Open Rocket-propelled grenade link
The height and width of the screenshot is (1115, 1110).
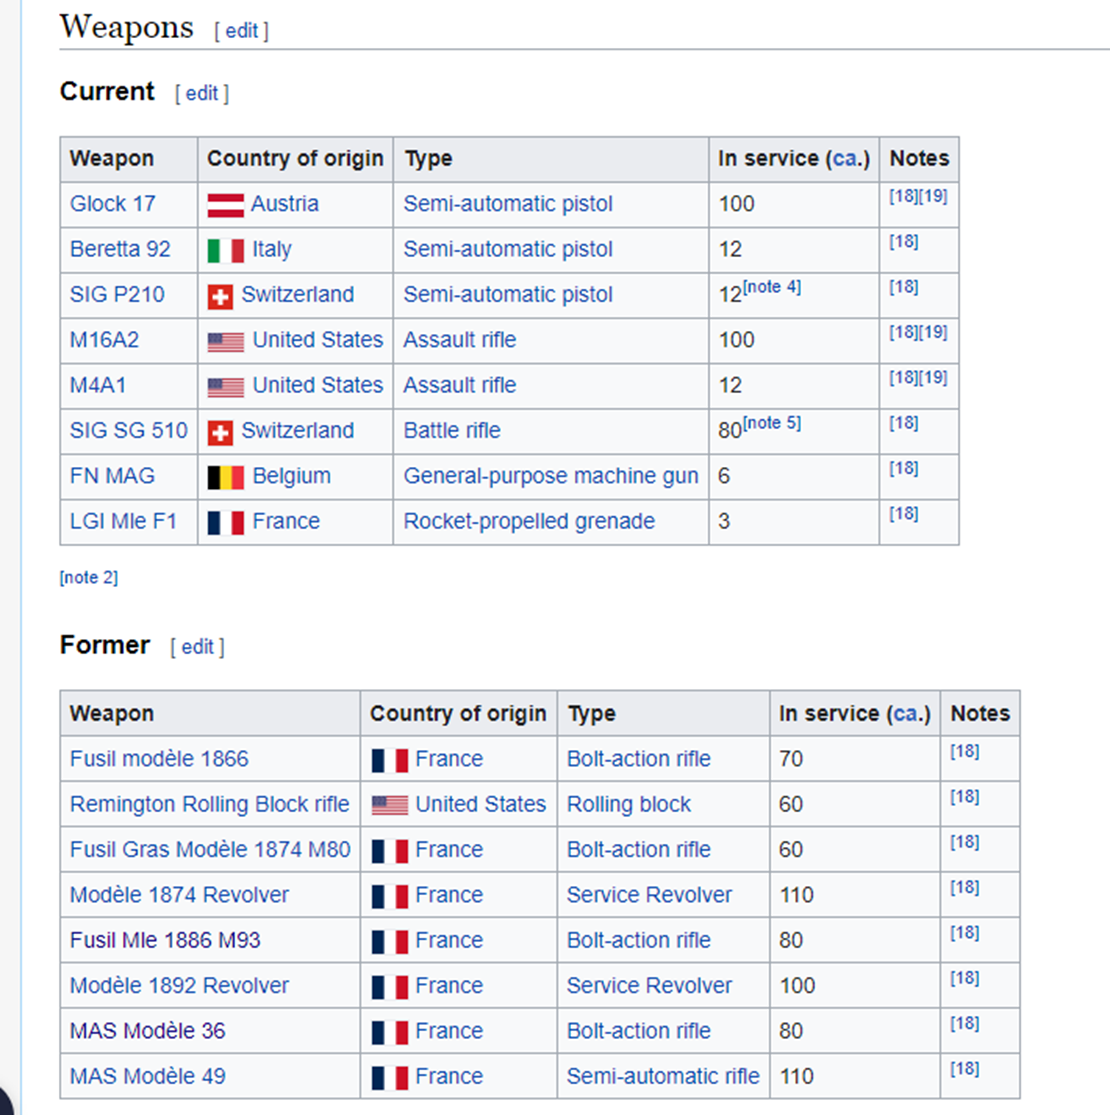(x=529, y=521)
